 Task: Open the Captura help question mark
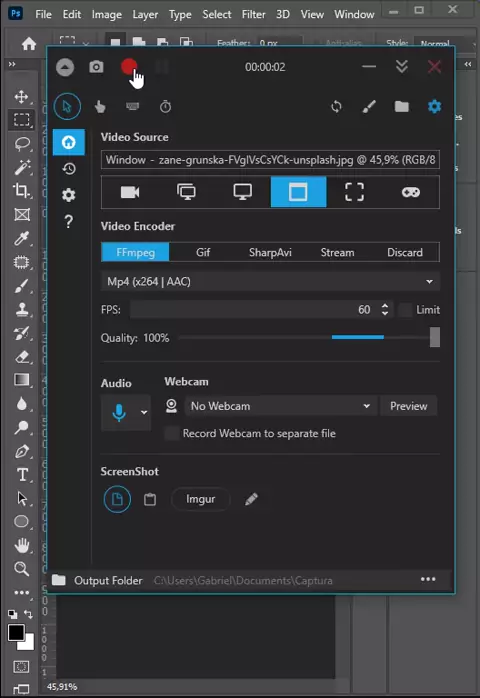pyautogui.click(x=69, y=221)
